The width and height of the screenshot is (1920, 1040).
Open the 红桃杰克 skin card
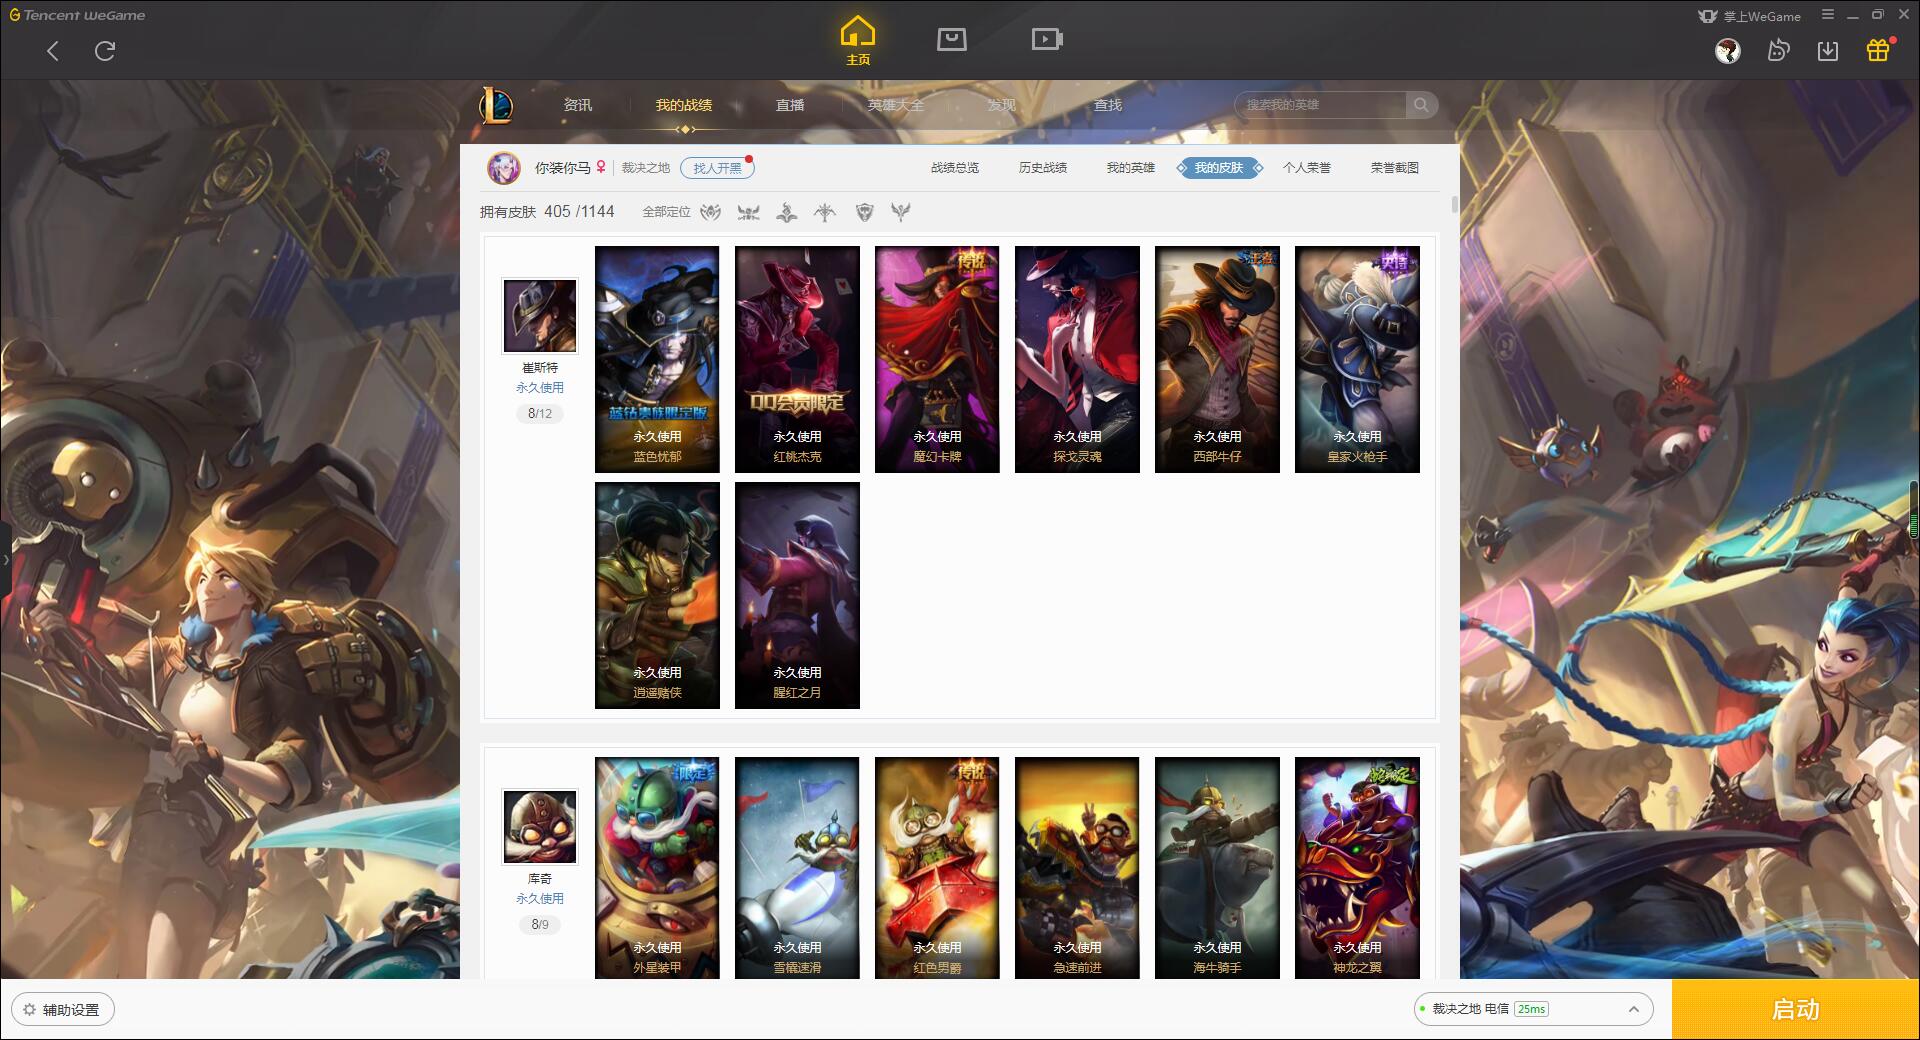point(797,359)
